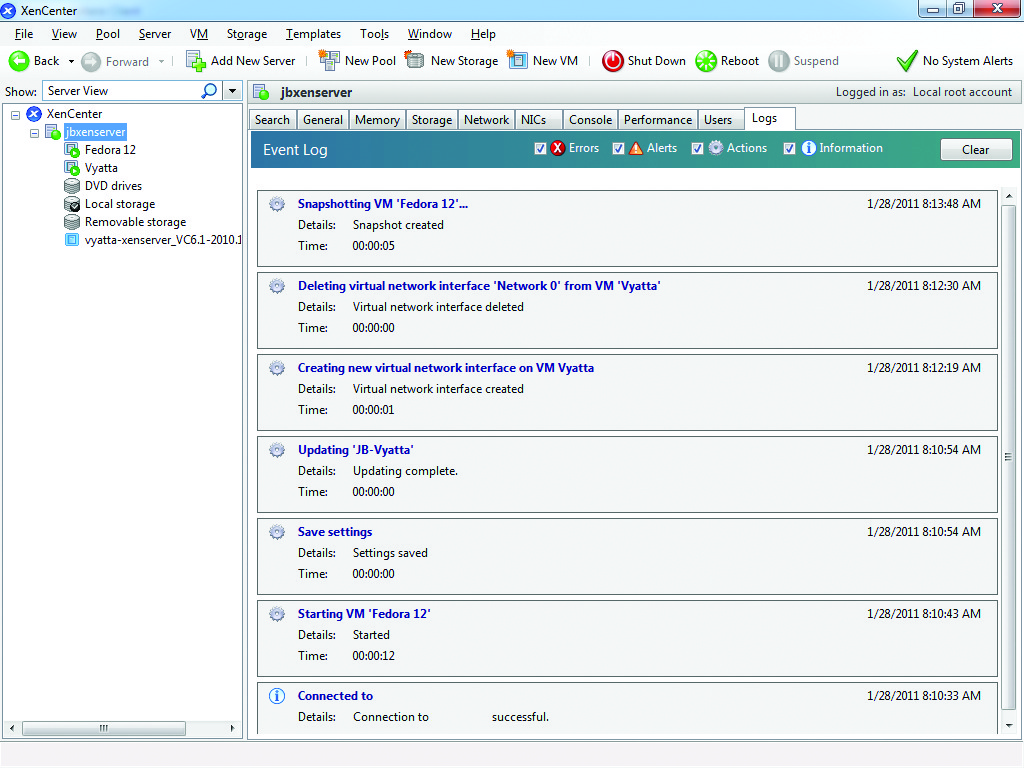1024x768 pixels.
Task: Click the event log scroll up arrow
Action: [1009, 196]
